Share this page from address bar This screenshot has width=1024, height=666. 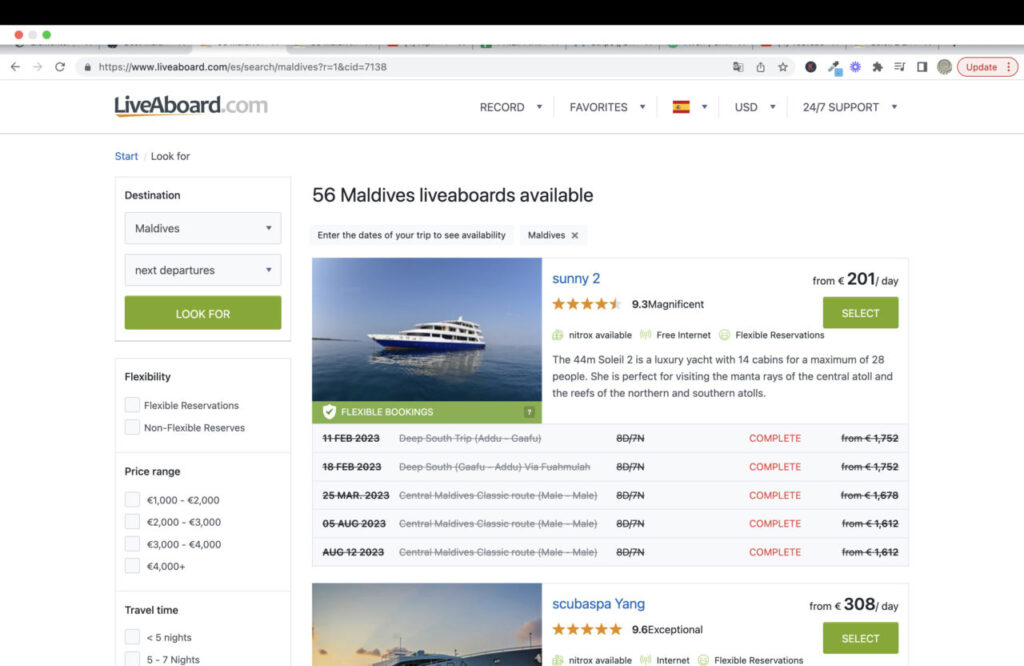click(x=761, y=67)
